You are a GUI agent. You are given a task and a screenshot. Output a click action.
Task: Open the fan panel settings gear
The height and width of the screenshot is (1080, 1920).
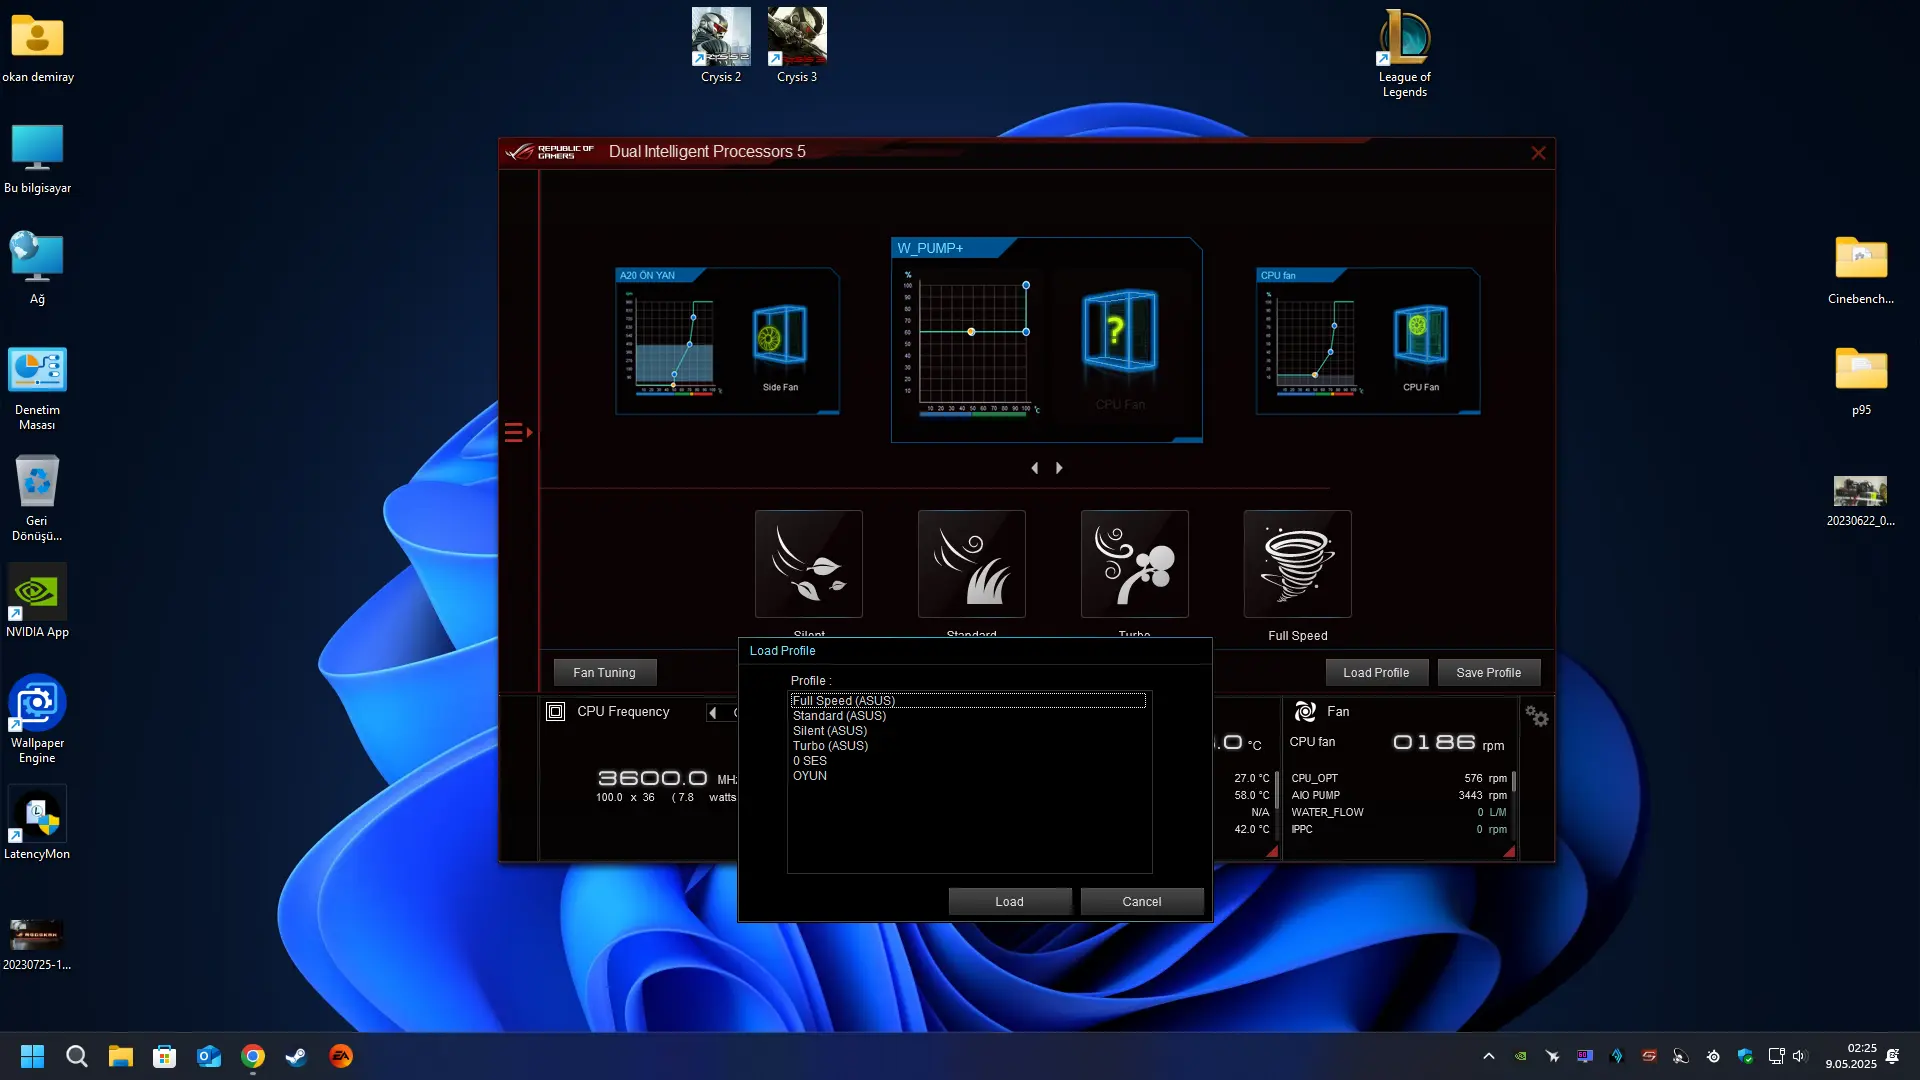pos(1536,716)
